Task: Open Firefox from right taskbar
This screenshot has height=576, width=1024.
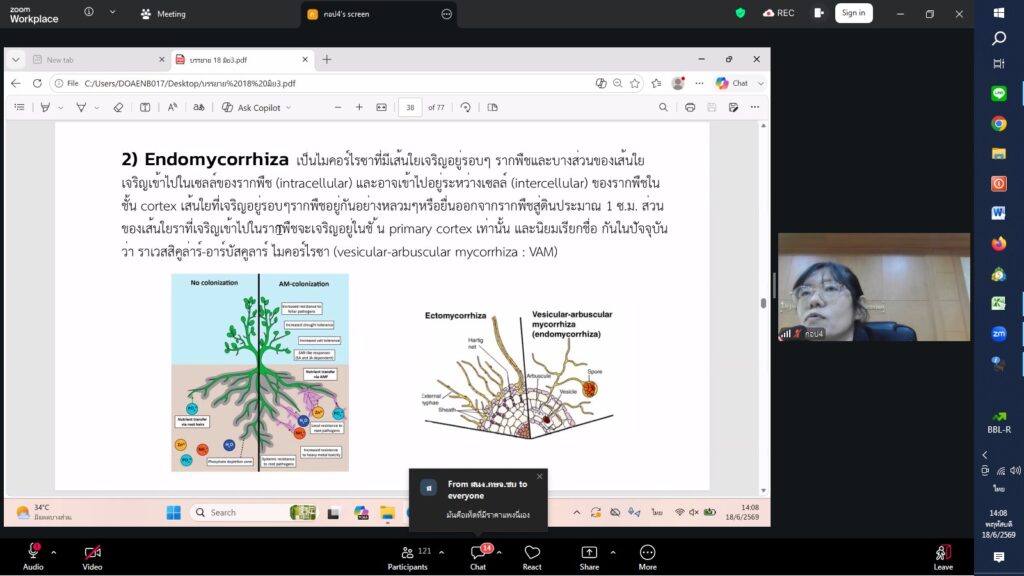Action: (999, 244)
